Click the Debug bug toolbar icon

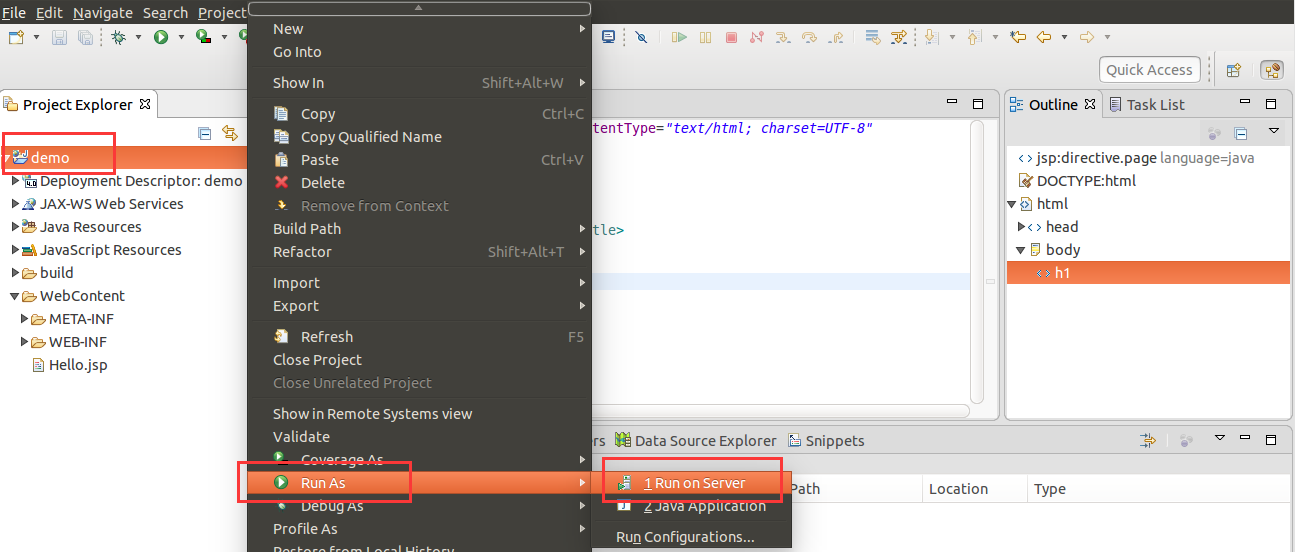point(118,37)
